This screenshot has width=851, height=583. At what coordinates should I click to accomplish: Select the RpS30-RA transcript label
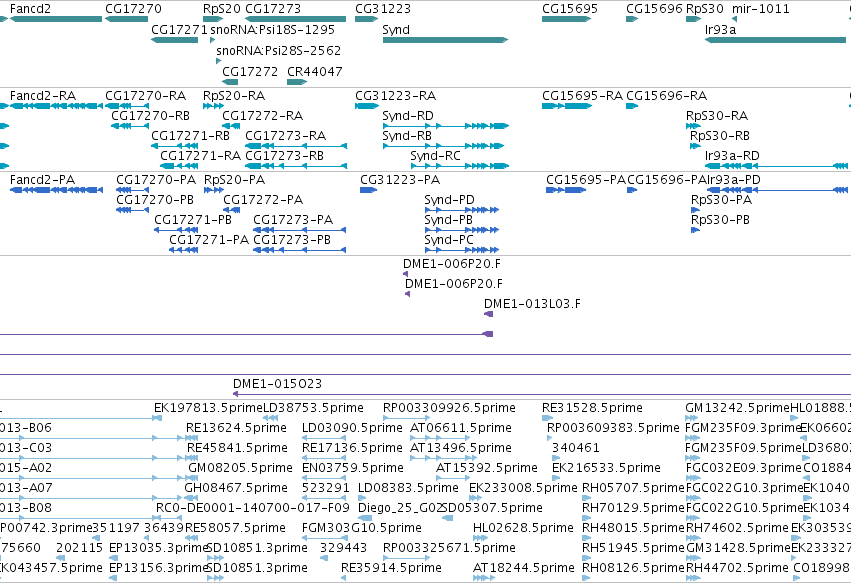[717, 116]
